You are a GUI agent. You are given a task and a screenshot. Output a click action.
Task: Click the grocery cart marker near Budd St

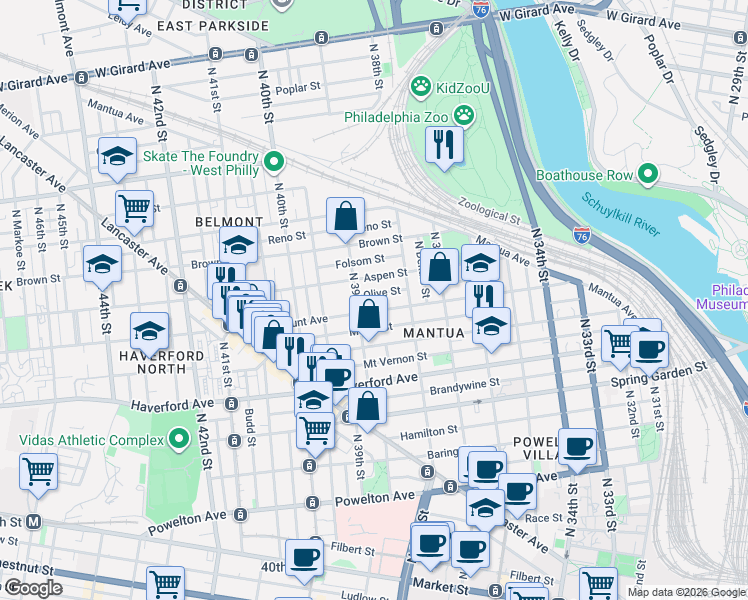[315, 432]
